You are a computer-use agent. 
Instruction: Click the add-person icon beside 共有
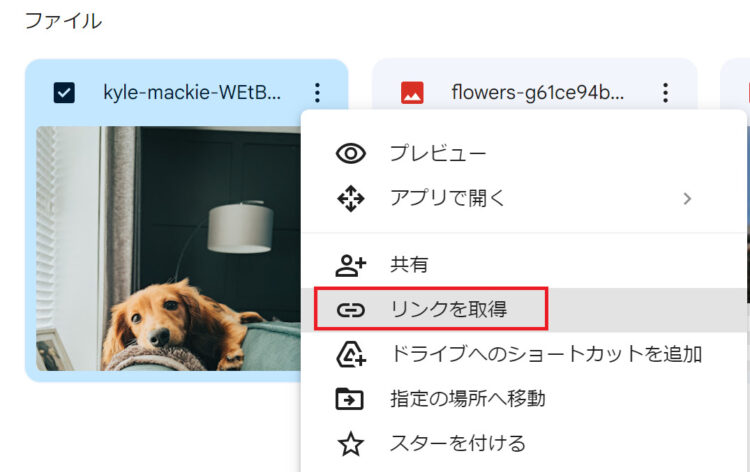click(x=351, y=265)
